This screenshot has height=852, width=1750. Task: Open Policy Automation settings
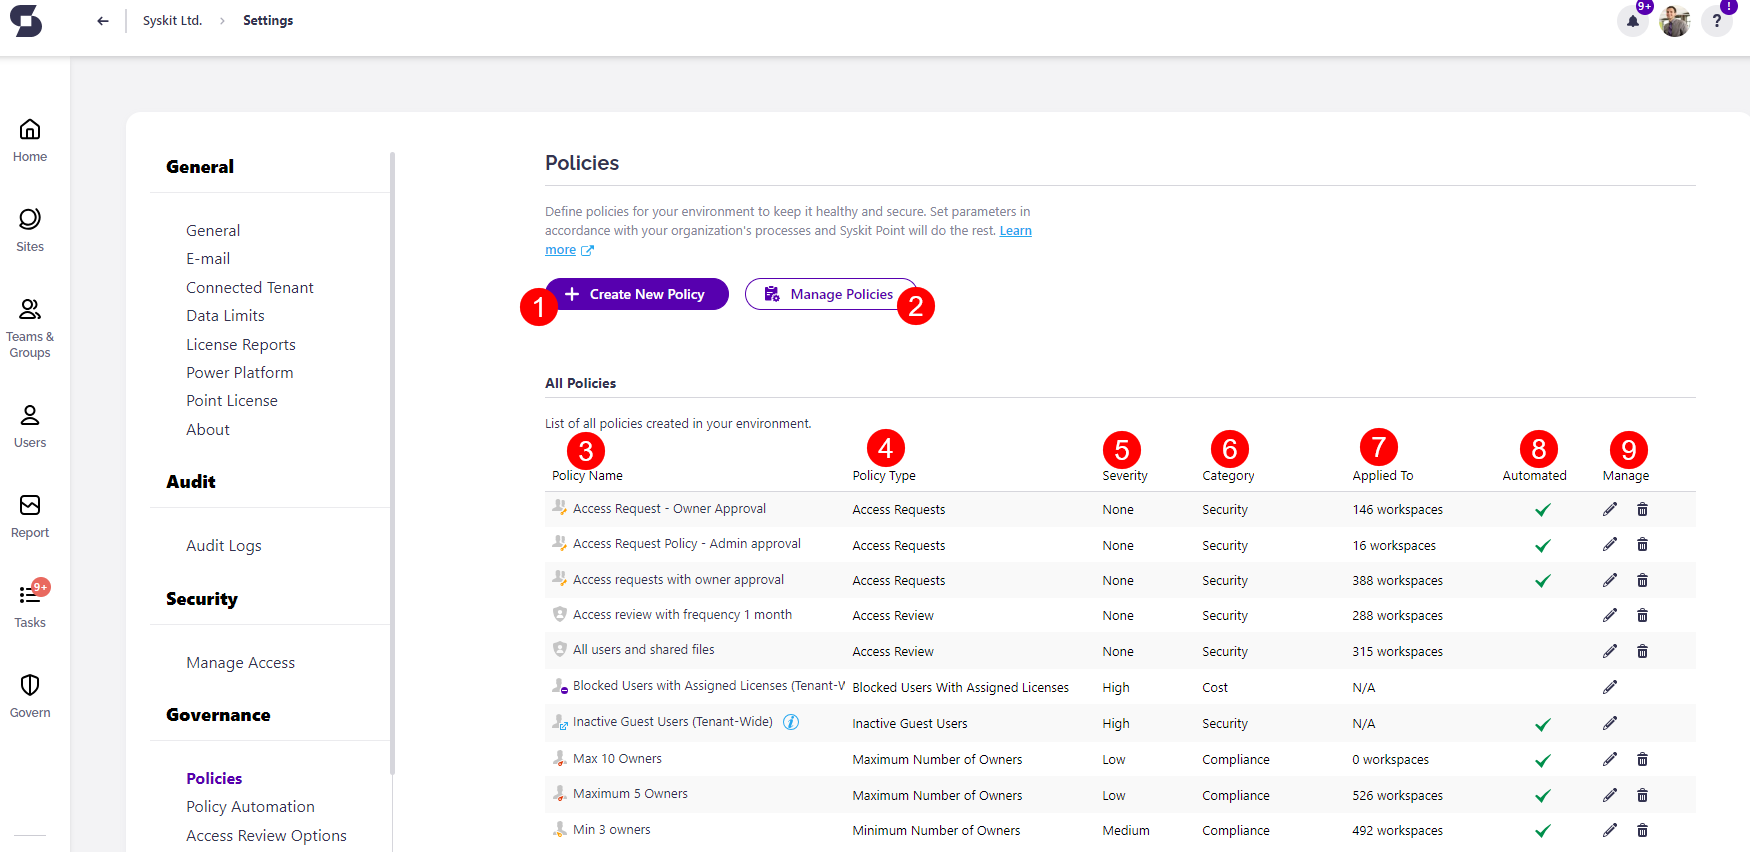click(250, 806)
